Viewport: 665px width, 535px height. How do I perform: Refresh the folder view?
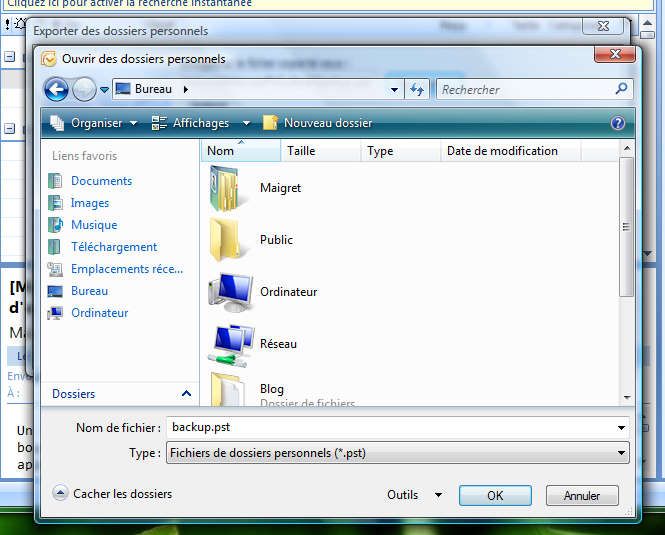(416, 90)
